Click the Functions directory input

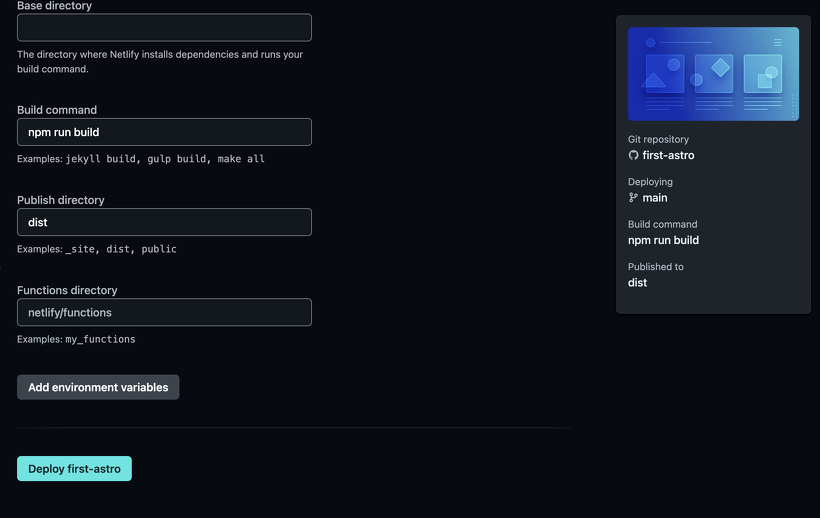tap(164, 313)
